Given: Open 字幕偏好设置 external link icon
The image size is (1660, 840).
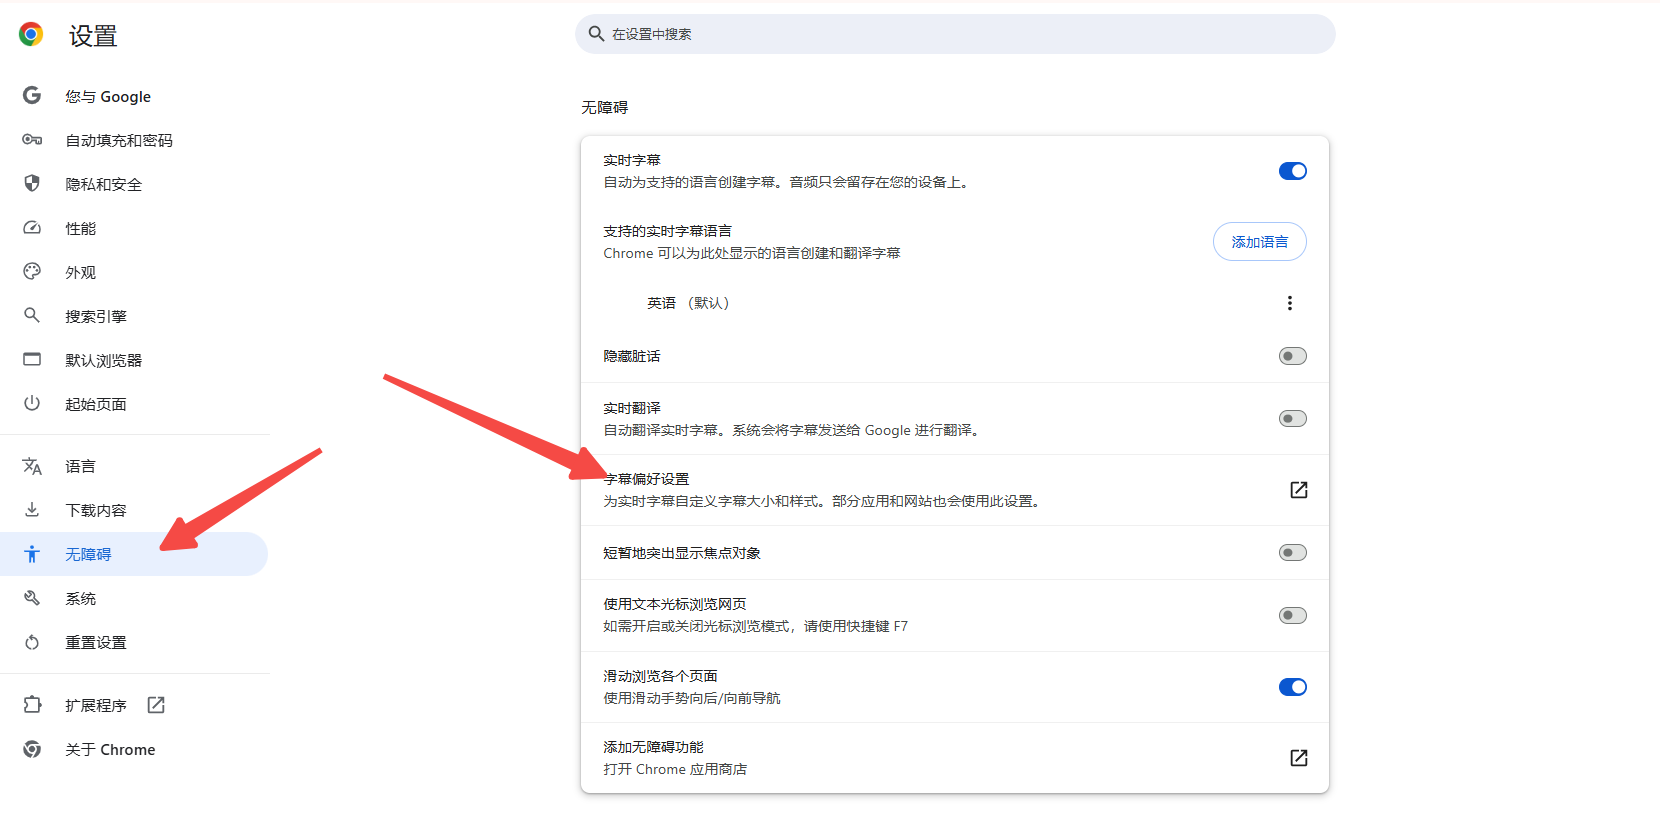Looking at the screenshot, I should (x=1299, y=490).
